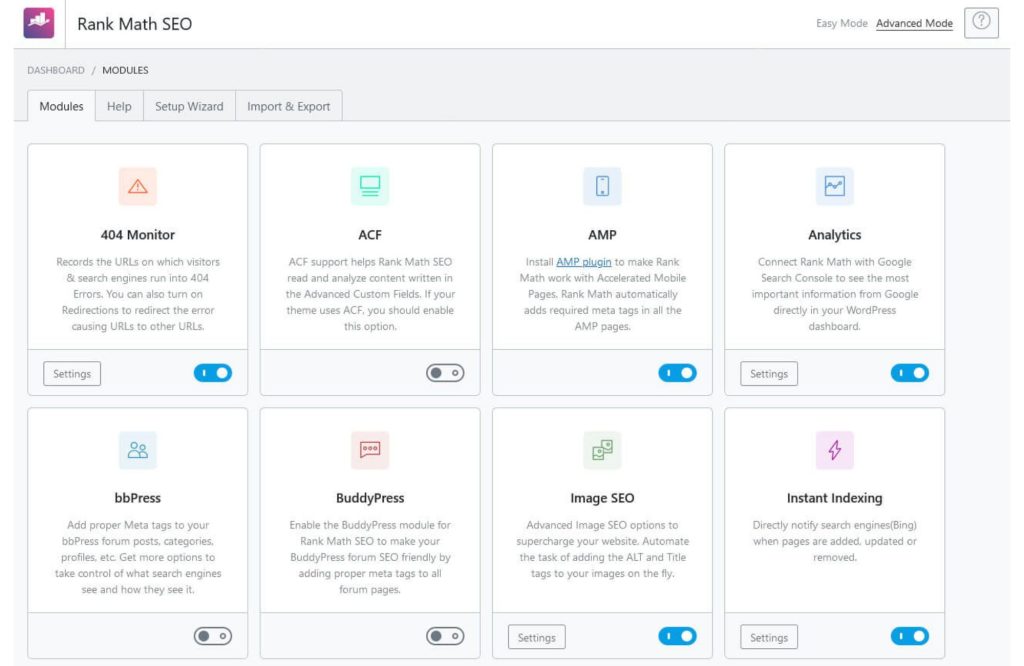
Task: Click the Rank Math logo icon
Action: 37,22
